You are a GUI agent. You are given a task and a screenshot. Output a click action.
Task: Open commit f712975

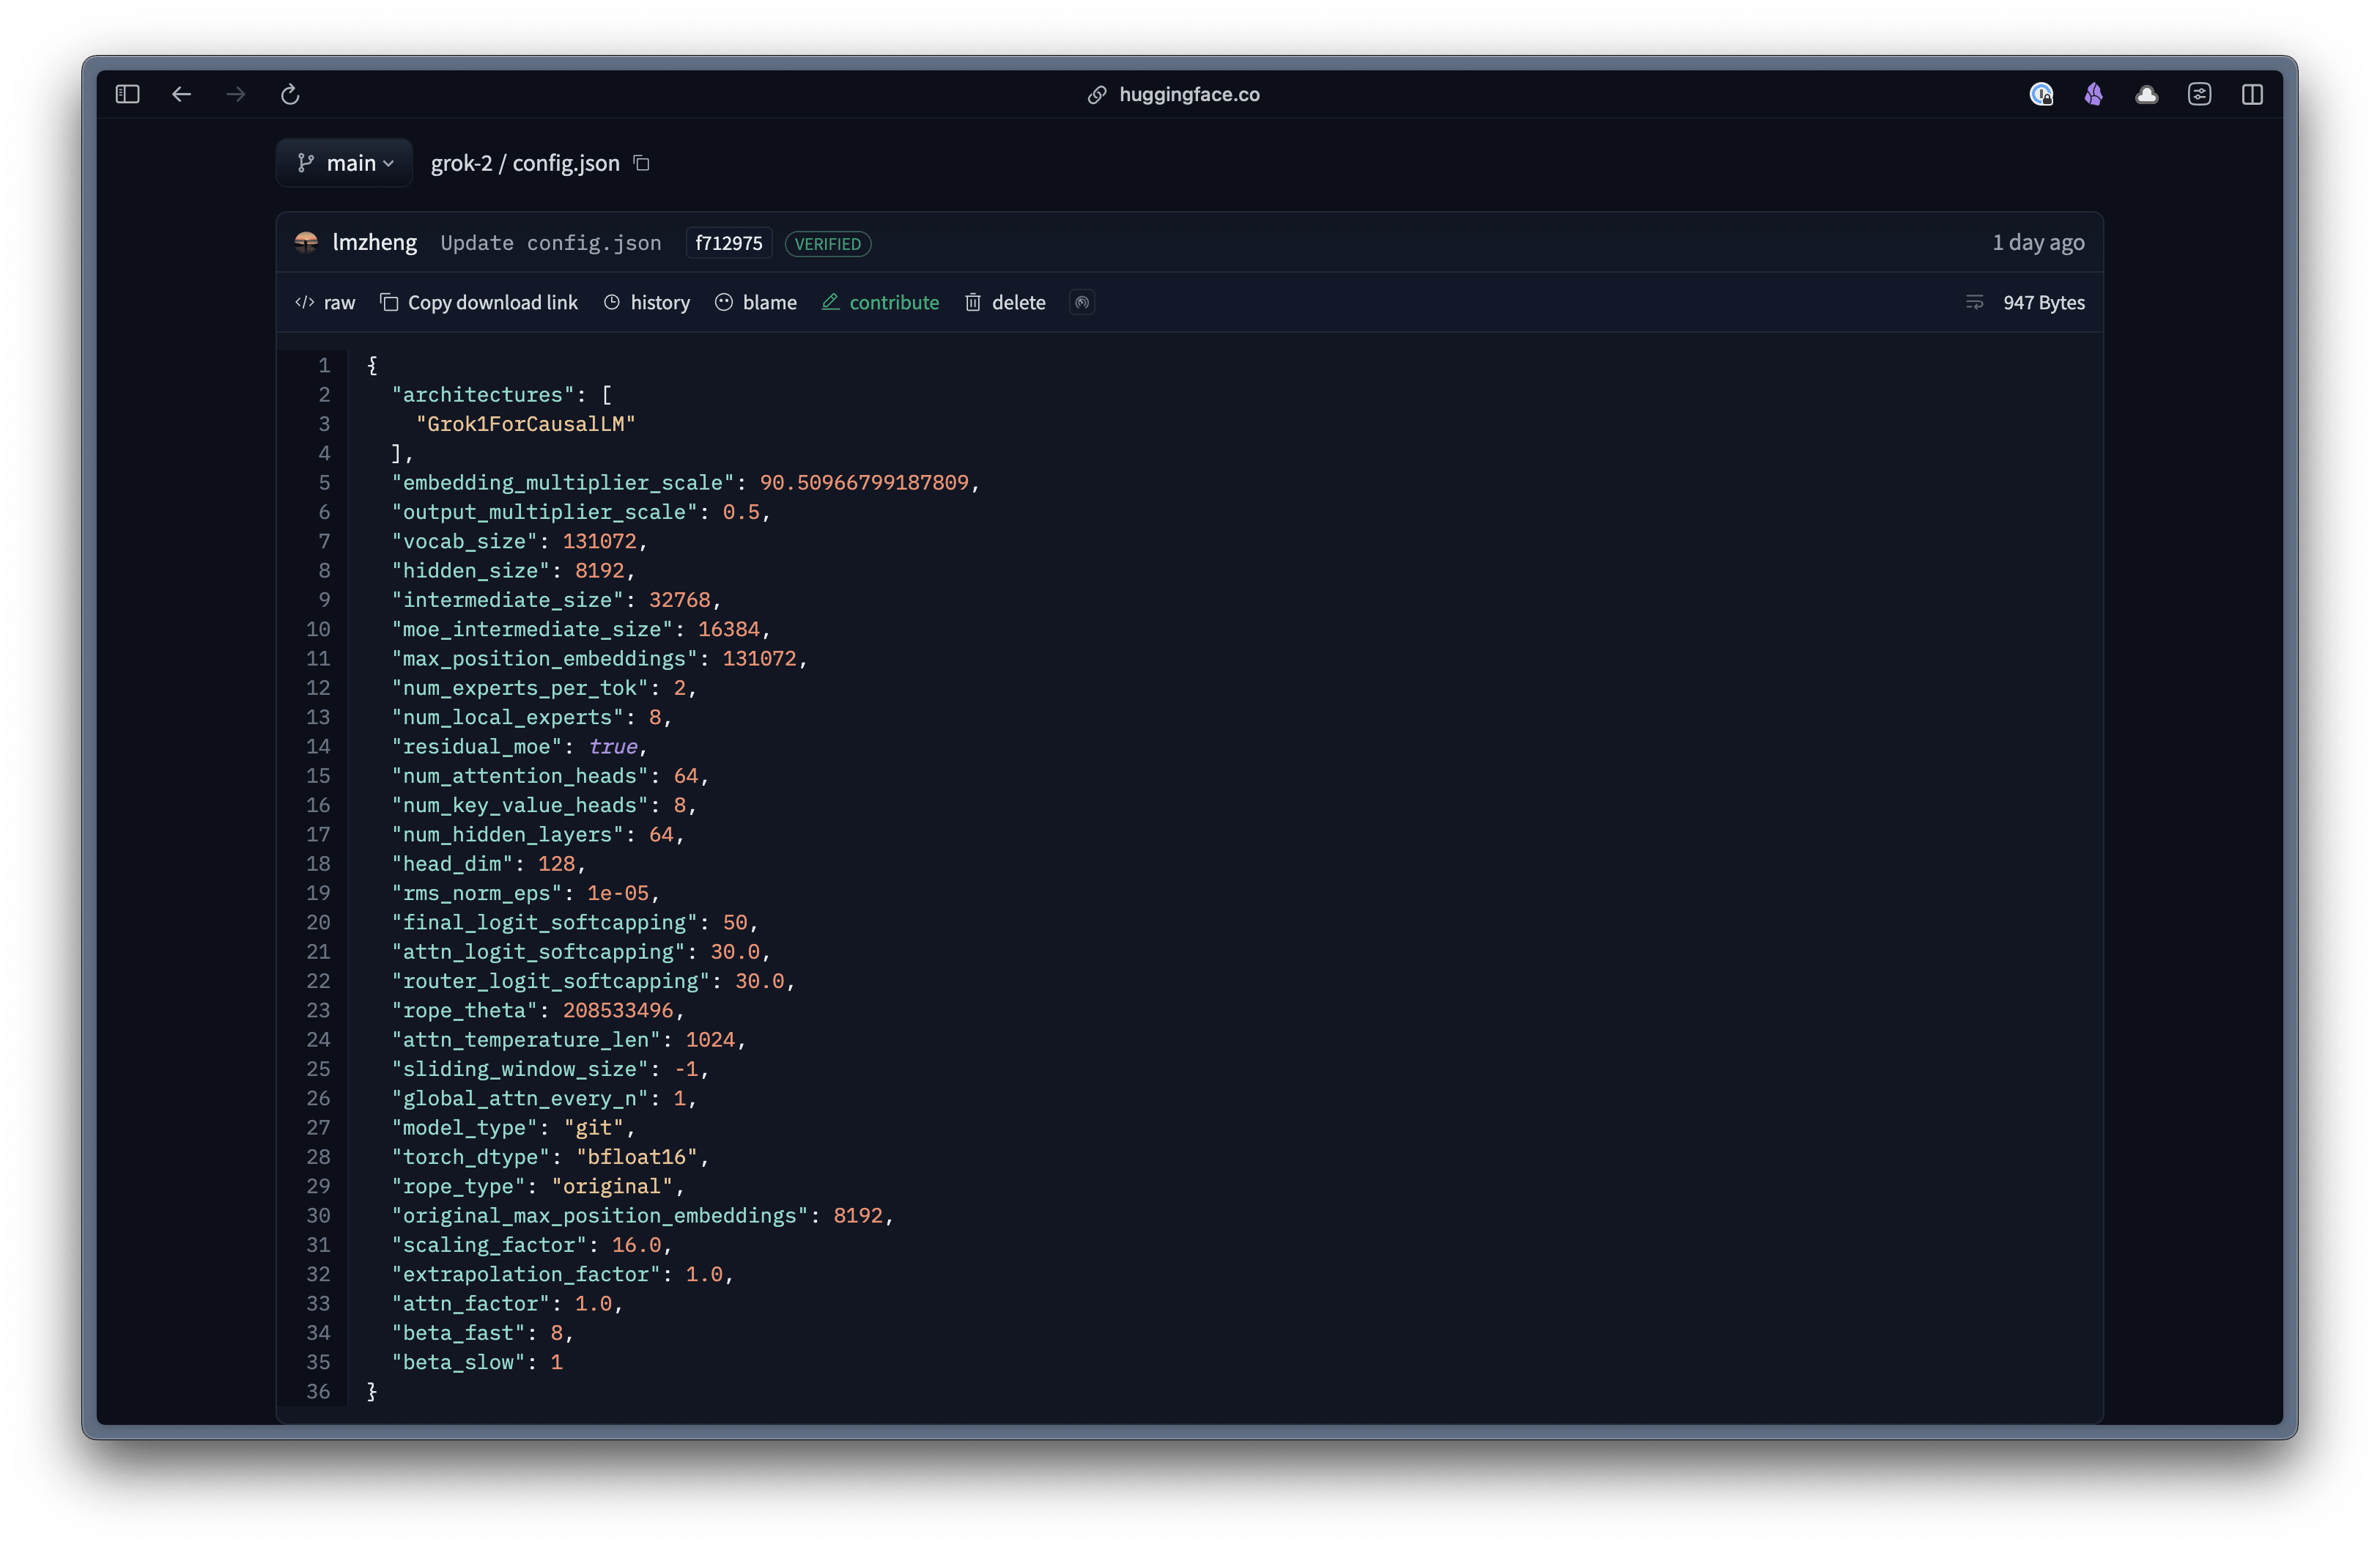tap(729, 243)
